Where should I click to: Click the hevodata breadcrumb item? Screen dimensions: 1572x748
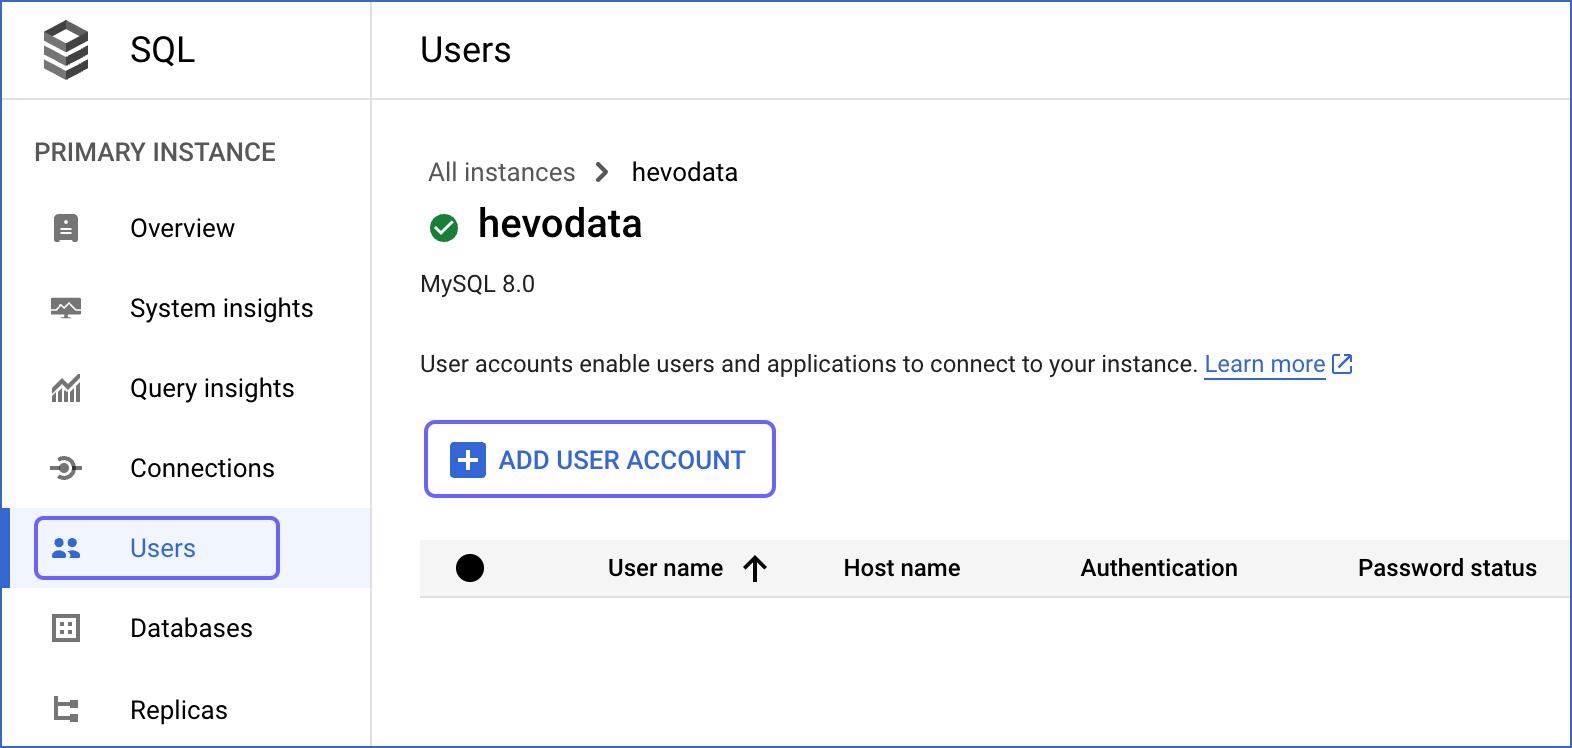pos(685,172)
